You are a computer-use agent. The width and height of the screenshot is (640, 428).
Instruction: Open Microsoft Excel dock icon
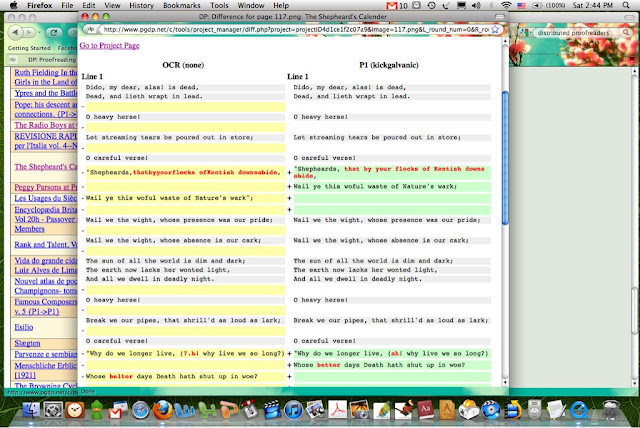coord(206,410)
